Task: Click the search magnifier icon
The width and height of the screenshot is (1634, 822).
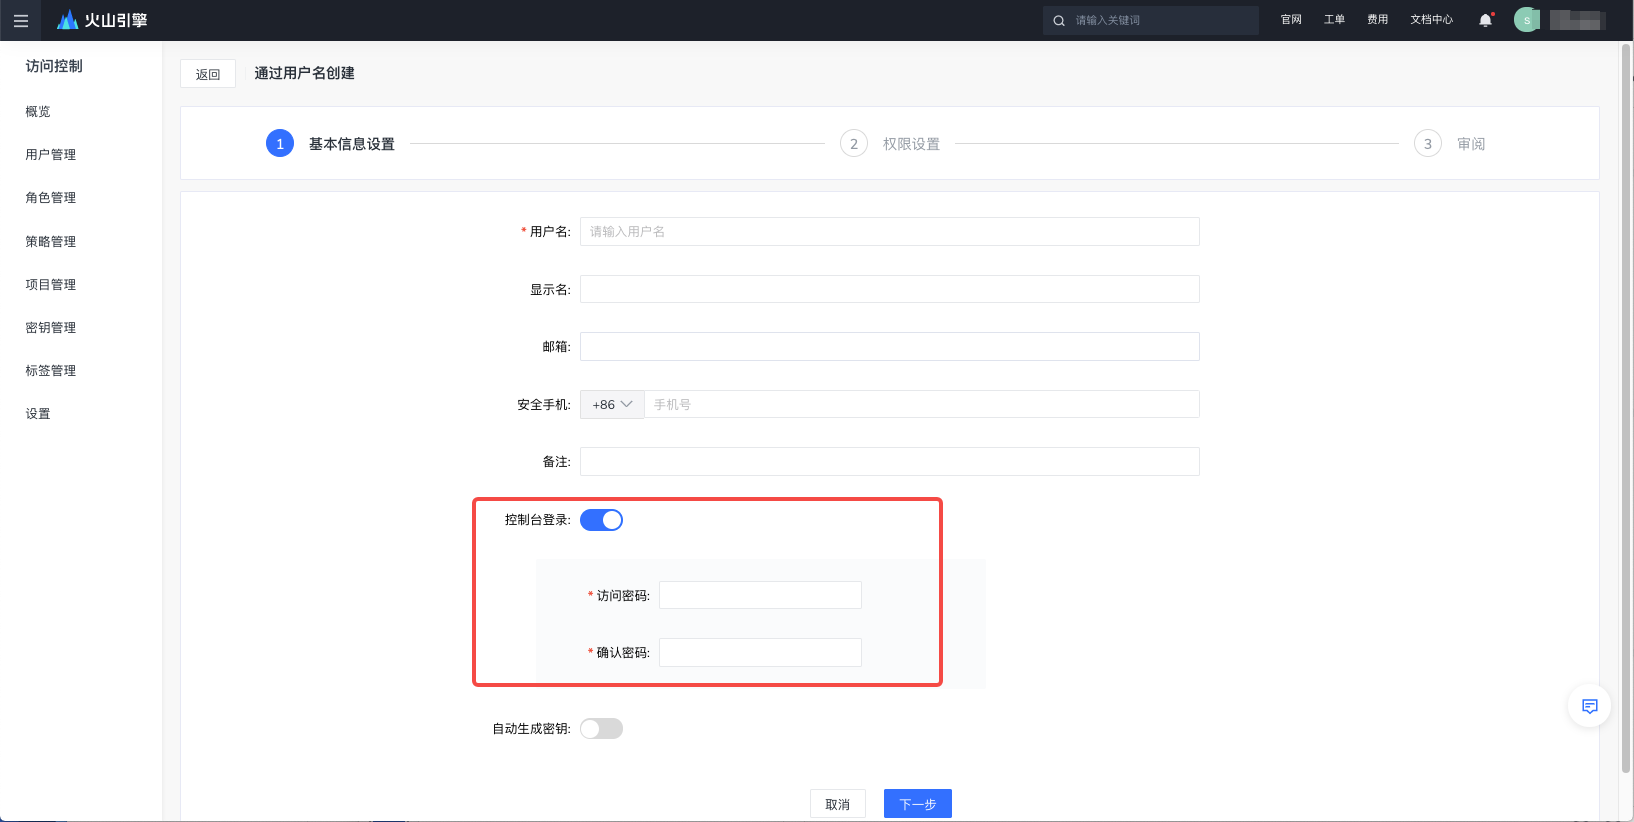Action: click(x=1059, y=20)
